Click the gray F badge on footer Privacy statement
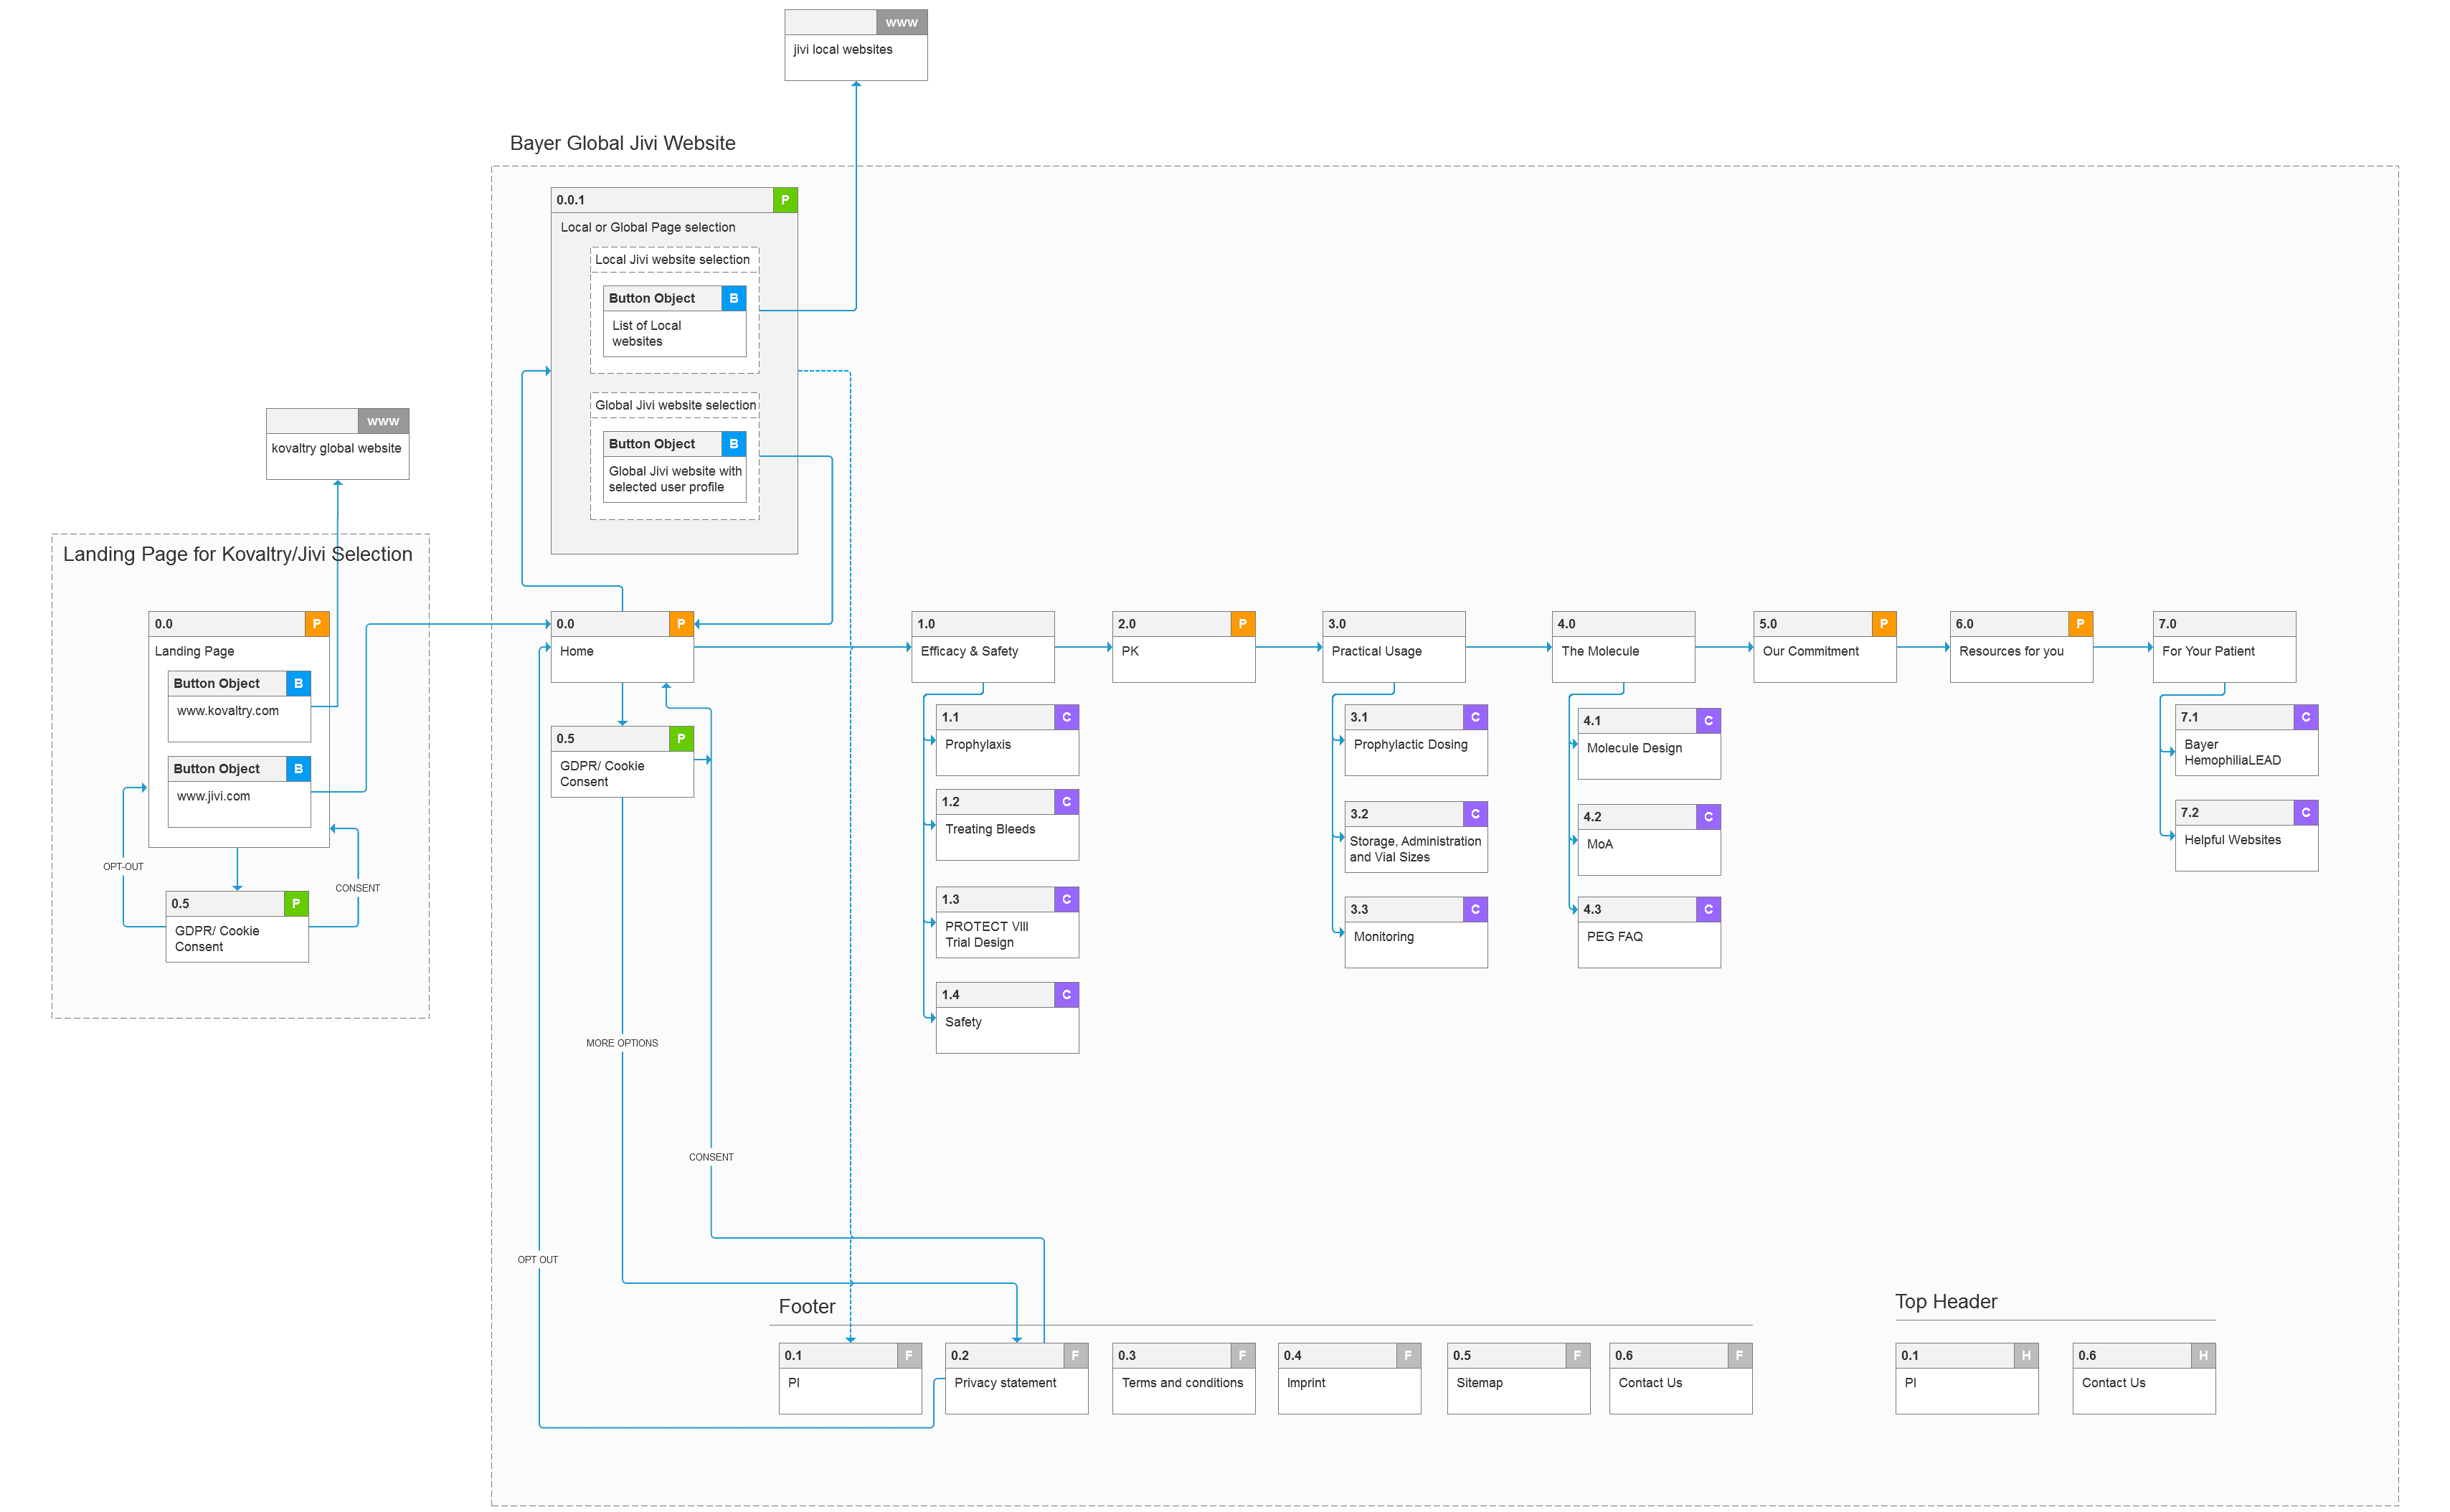Viewport: 2450px width, 1512px height. [1075, 1356]
